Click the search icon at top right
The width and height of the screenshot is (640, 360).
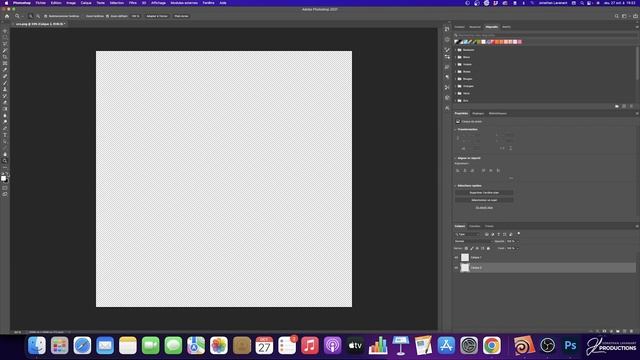click(x=616, y=16)
